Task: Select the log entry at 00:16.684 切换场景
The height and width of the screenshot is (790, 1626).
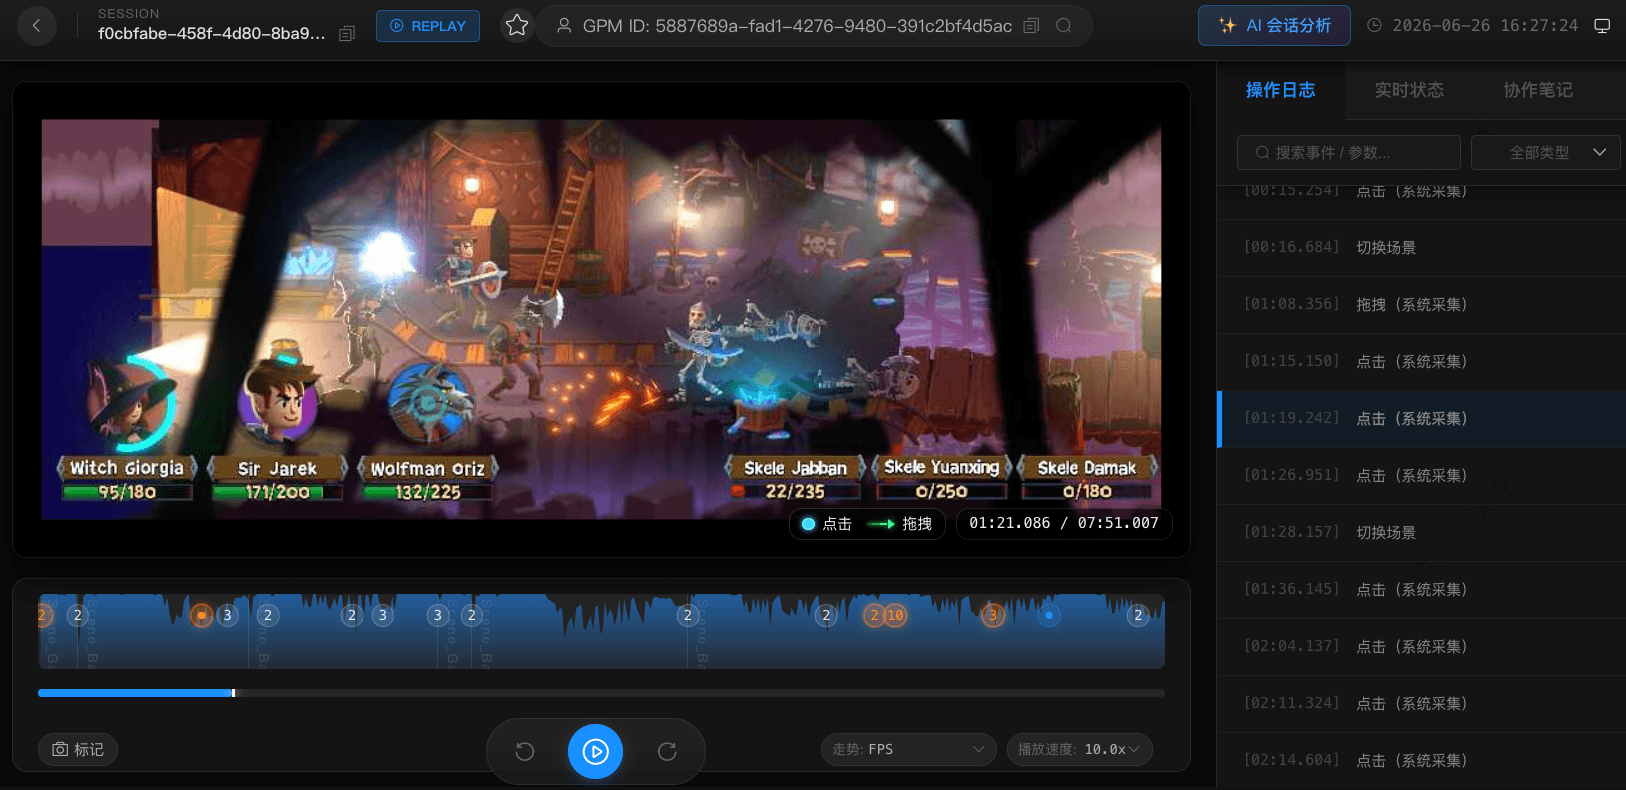Action: point(1421,248)
